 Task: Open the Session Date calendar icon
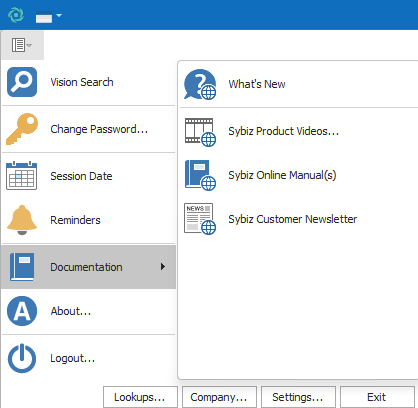pyautogui.click(x=22, y=176)
